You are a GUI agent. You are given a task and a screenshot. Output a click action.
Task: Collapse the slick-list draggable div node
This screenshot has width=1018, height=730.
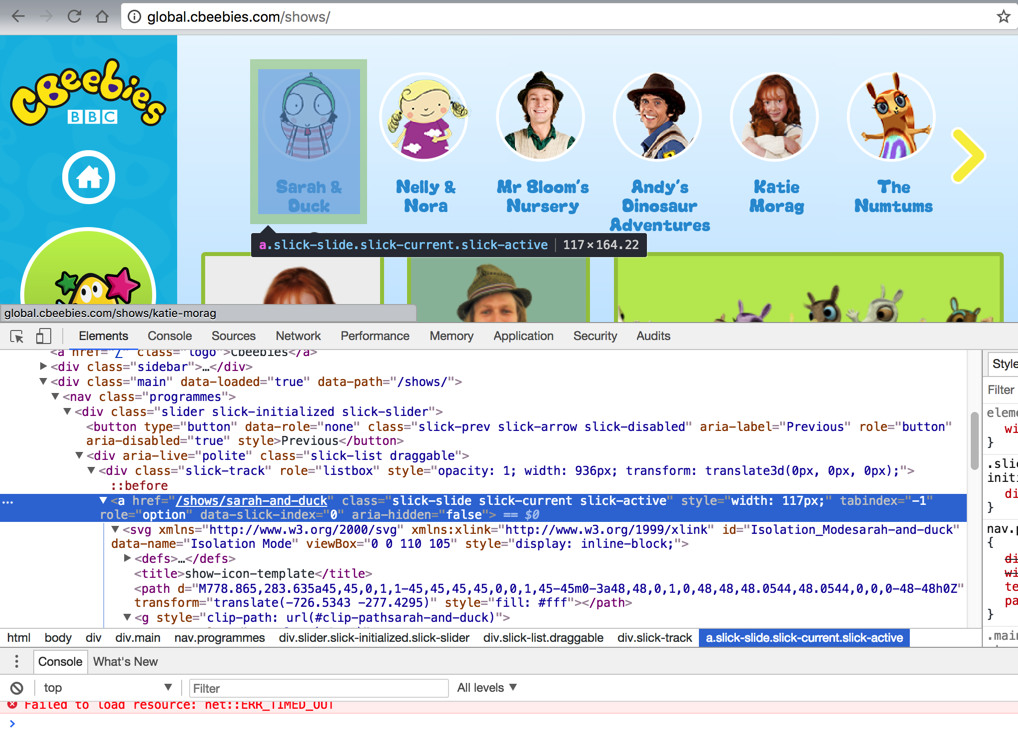point(79,455)
